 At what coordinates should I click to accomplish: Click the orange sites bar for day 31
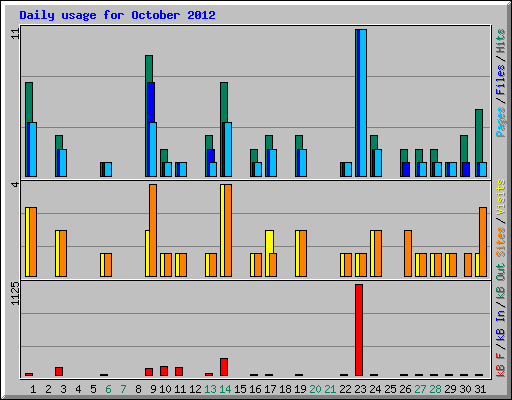click(x=483, y=242)
